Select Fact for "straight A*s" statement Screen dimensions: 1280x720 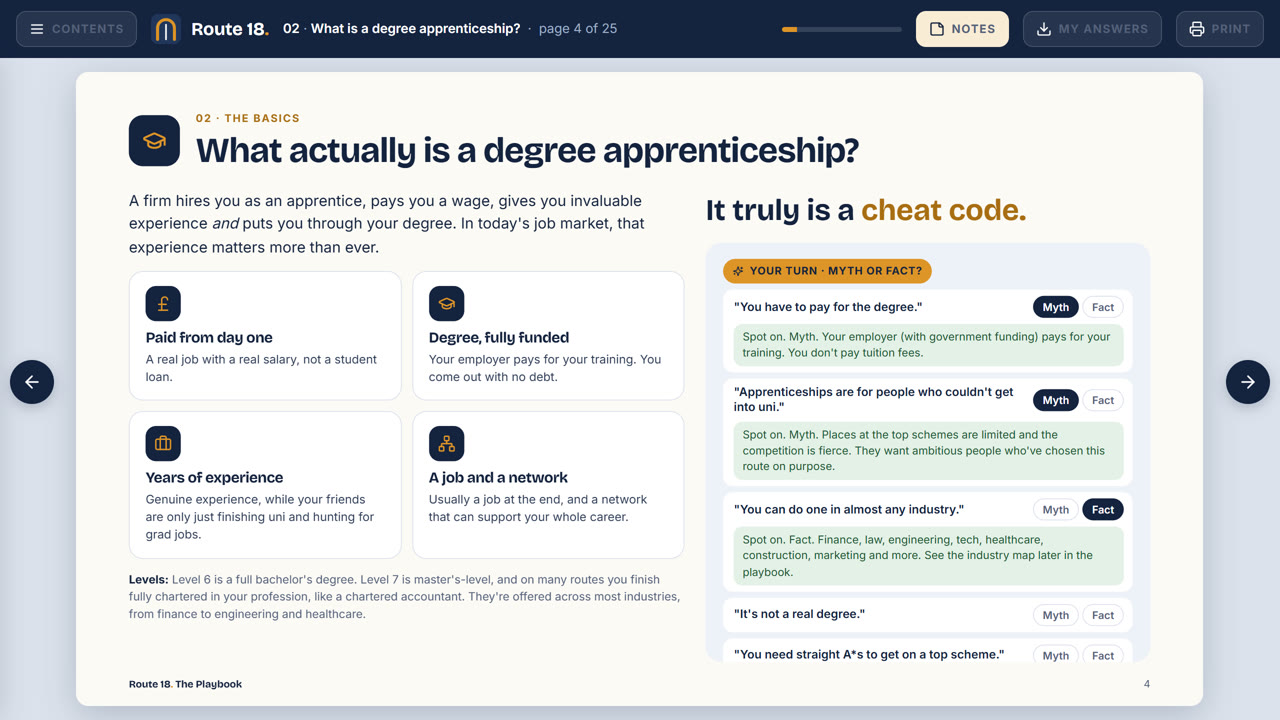1103,655
